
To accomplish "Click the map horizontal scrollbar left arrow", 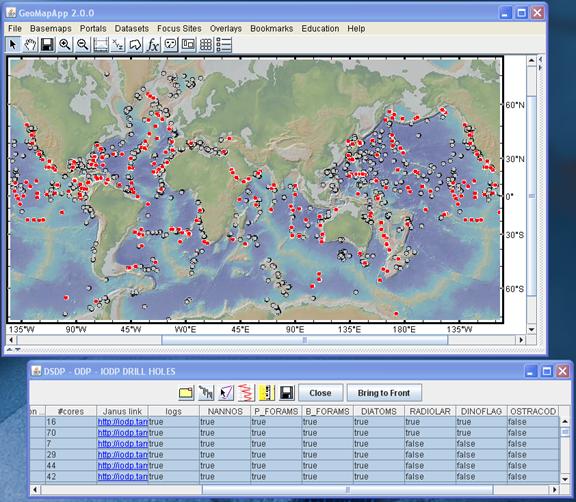I will pyautogui.click(x=11, y=340).
